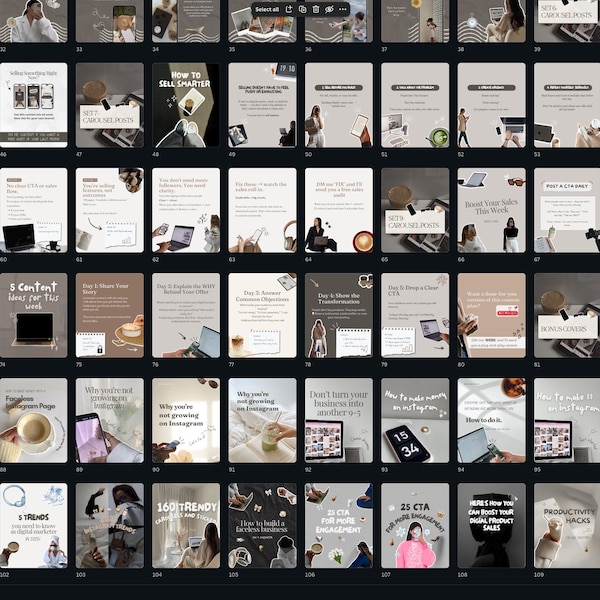The image size is (600, 600).
Task: Pick page 81 'Bonus Covers' thumbnail
Action: pyautogui.click(x=567, y=315)
